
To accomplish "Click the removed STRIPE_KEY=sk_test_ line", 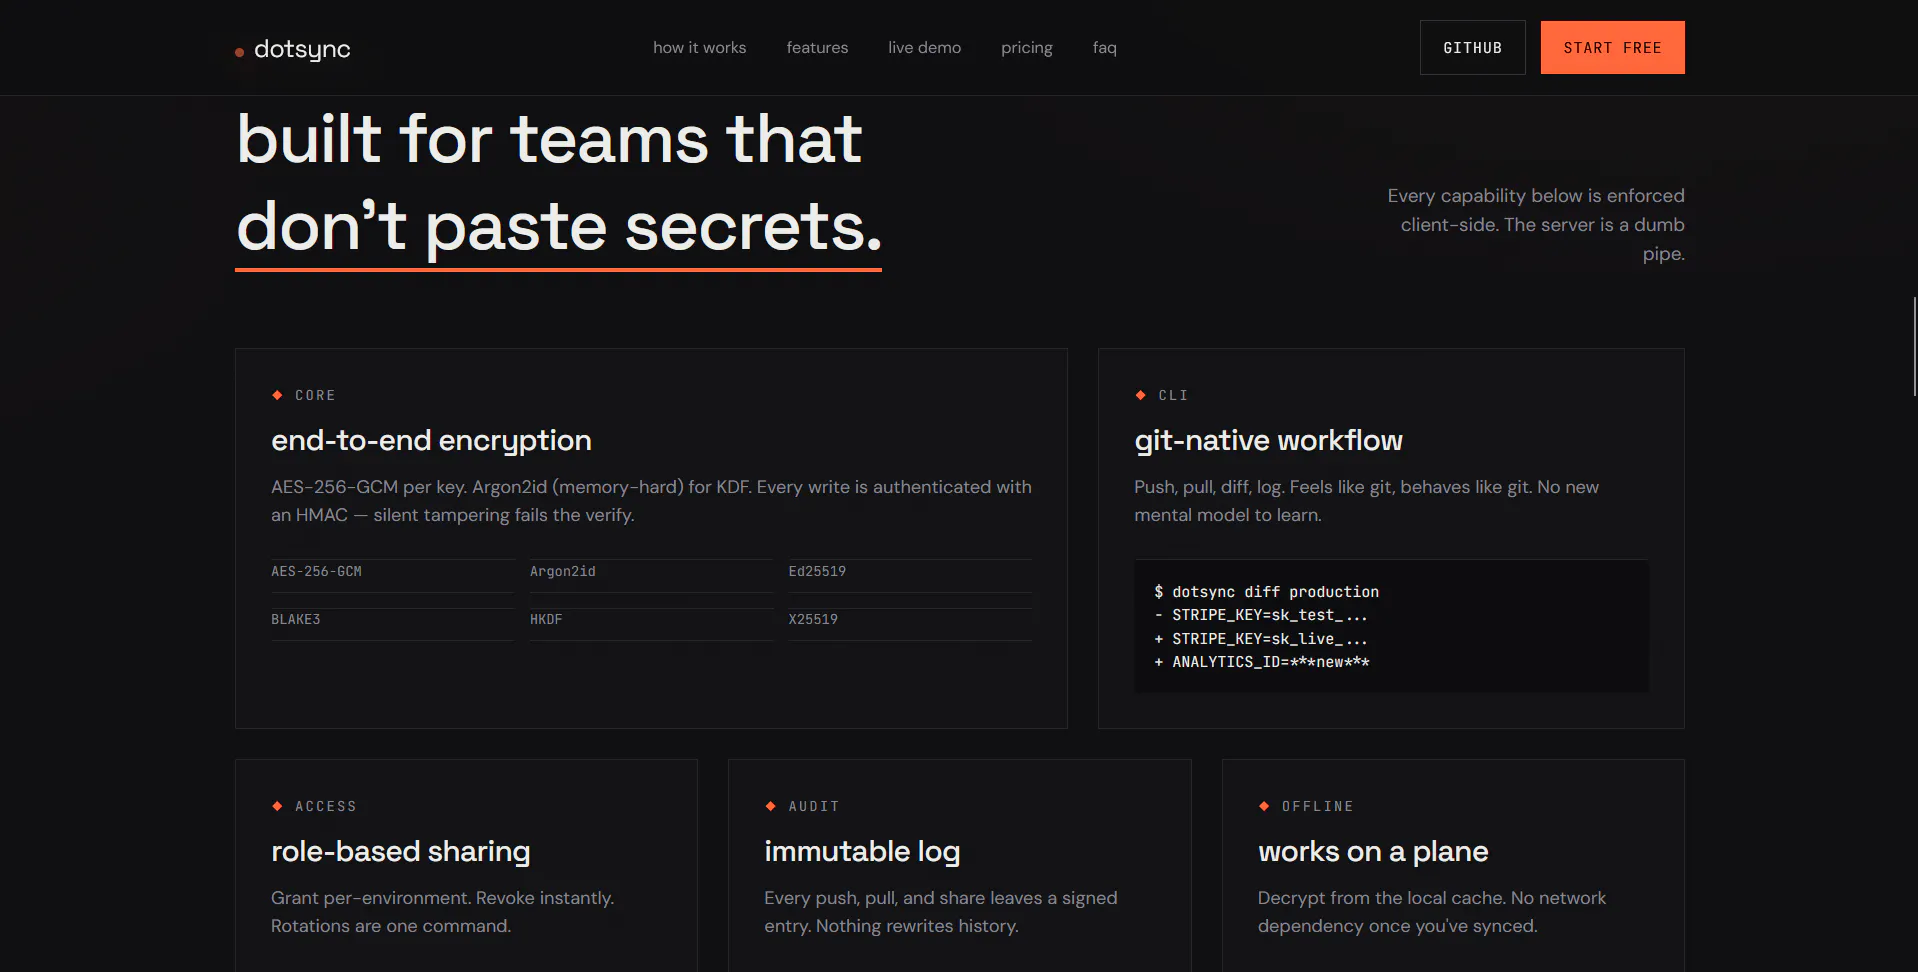I will (1261, 615).
